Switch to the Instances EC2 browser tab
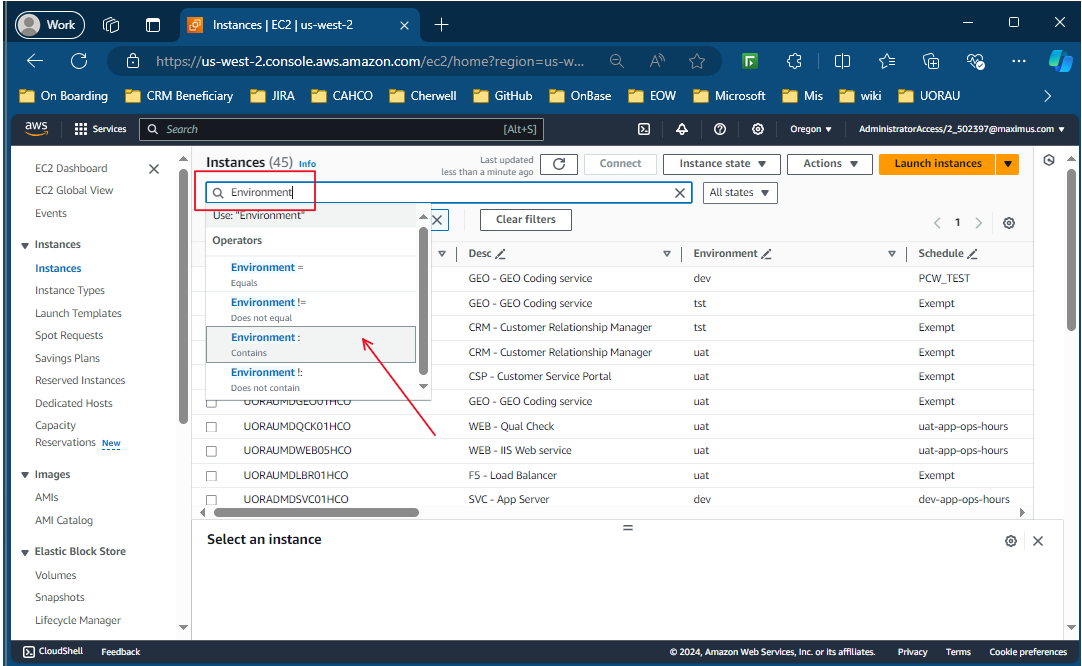The width and height of the screenshot is (1082, 666). 300,25
